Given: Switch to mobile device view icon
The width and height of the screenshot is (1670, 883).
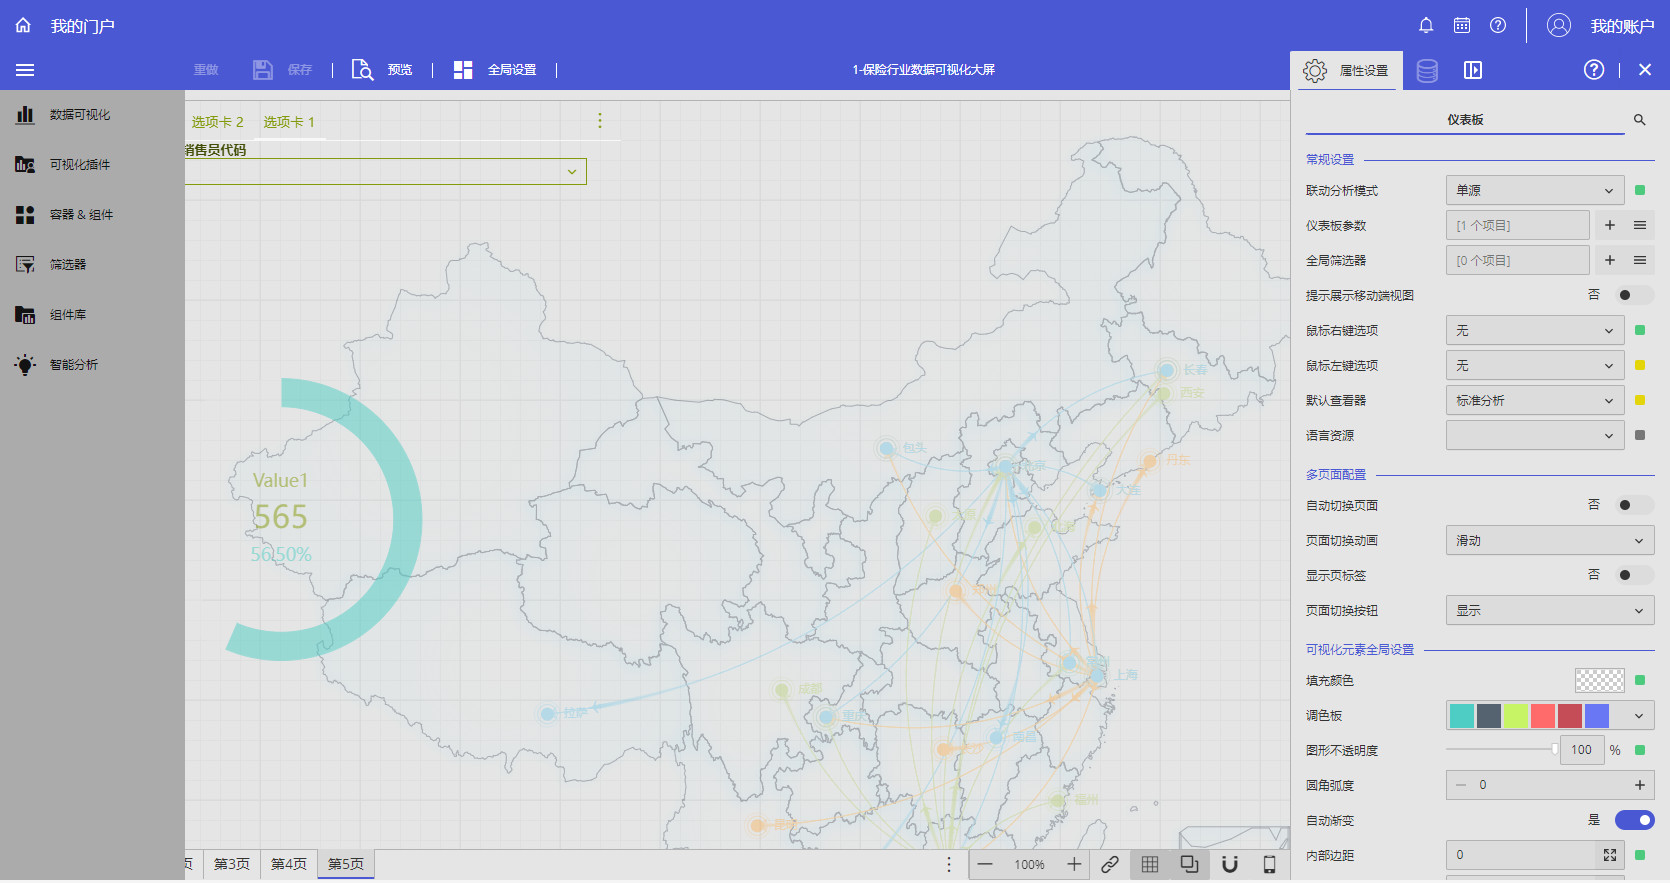Looking at the screenshot, I should point(1269,865).
